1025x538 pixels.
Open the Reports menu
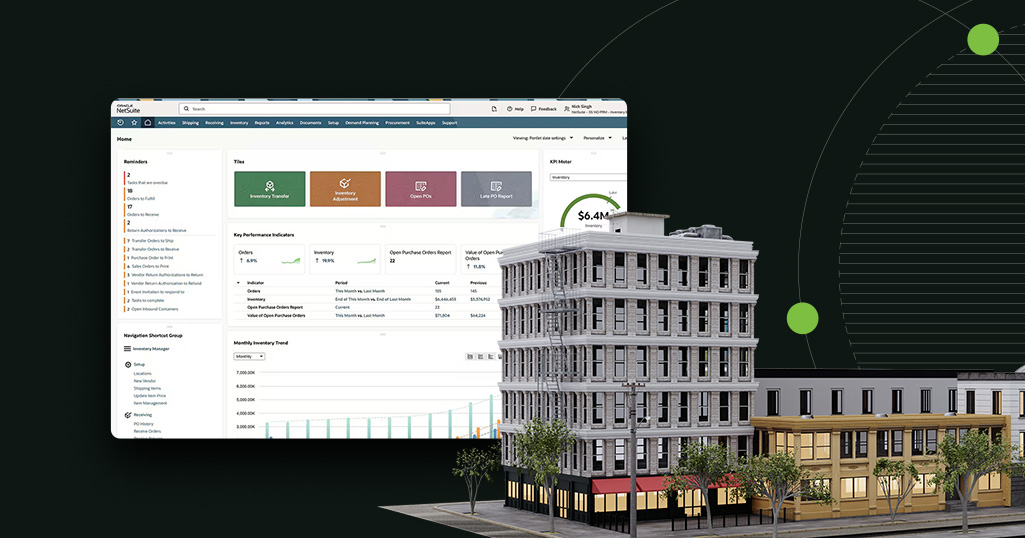[262, 123]
